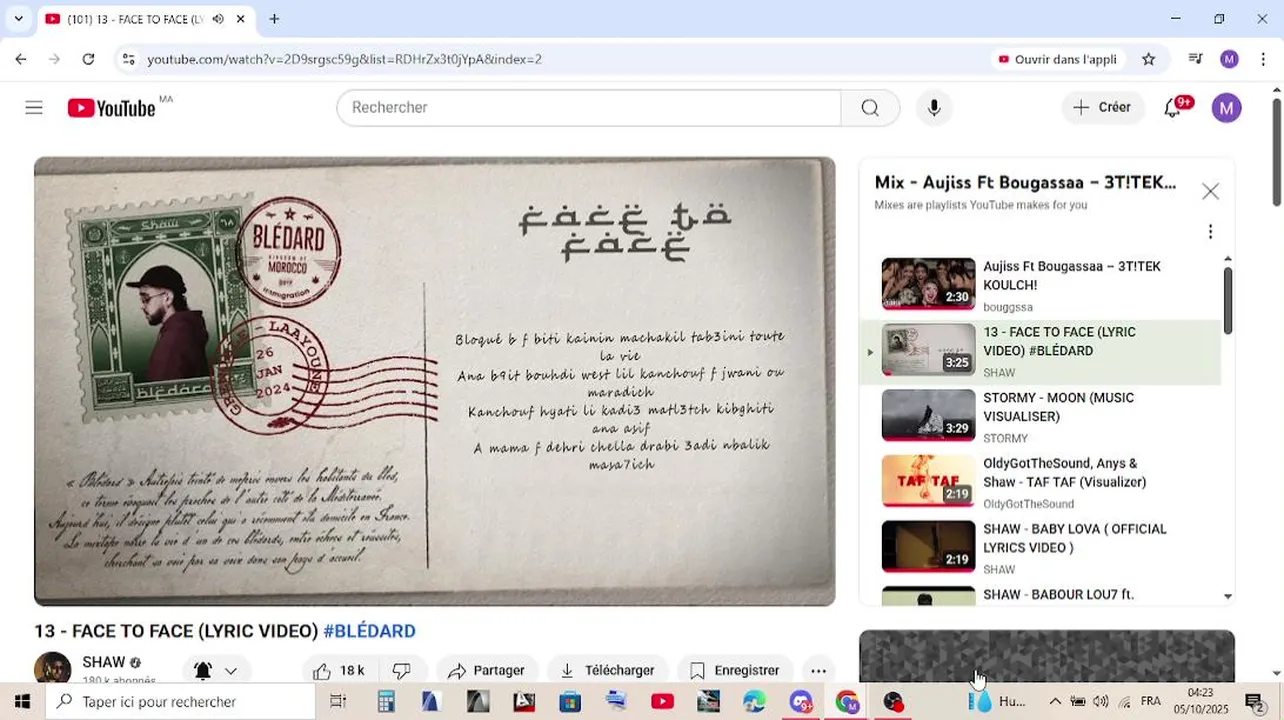The height and width of the screenshot is (720, 1284).
Task: Like the video with thumbs up
Action: (338, 671)
